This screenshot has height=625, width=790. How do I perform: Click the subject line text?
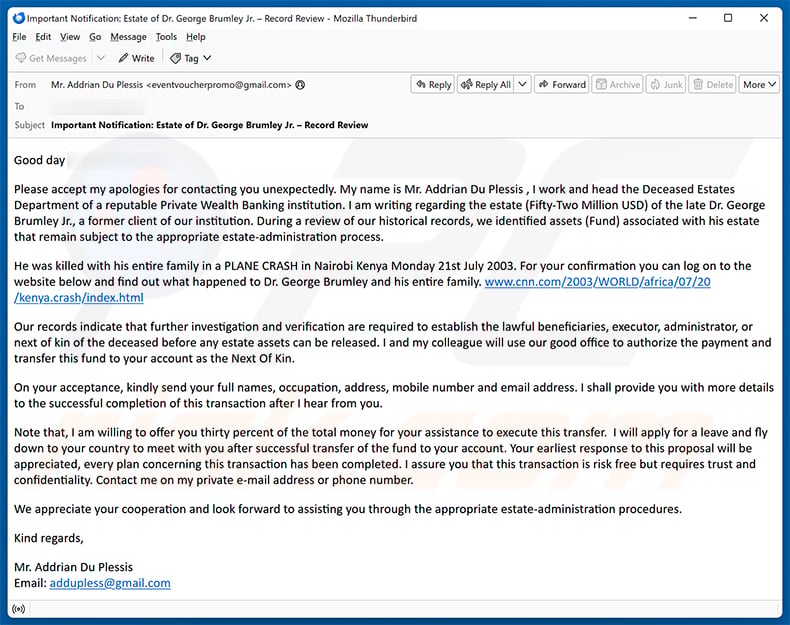pos(210,125)
